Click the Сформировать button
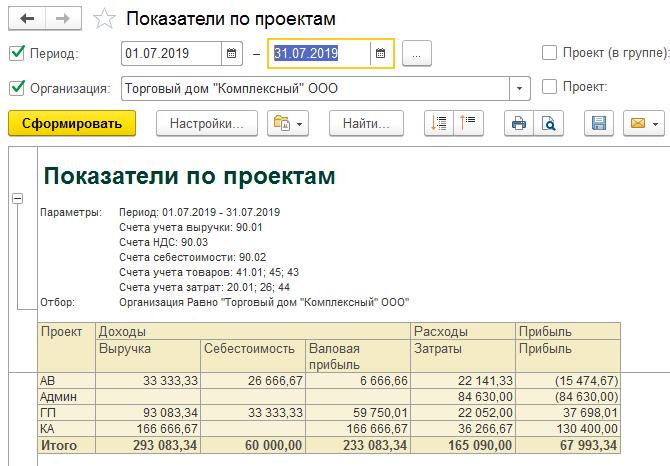The height and width of the screenshot is (466, 670). (x=72, y=123)
